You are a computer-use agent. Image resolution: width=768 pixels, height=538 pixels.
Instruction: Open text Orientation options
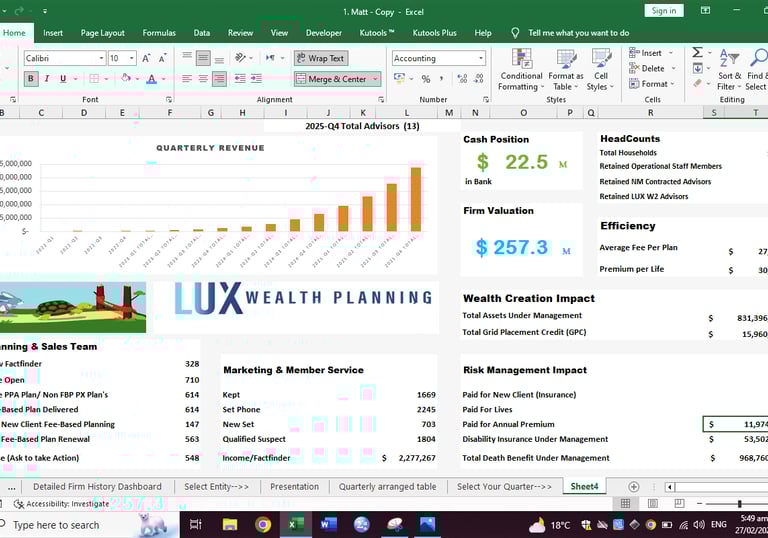pos(240,58)
